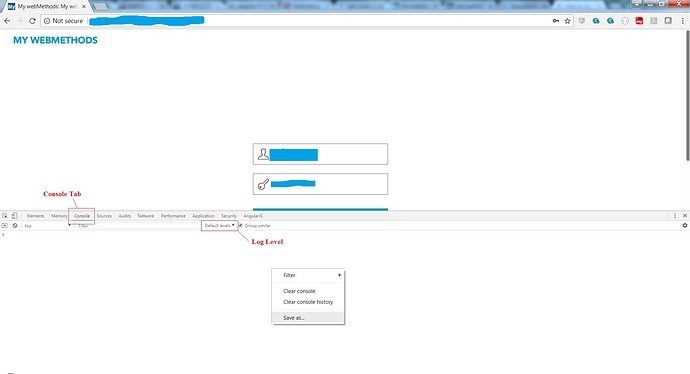Click the clear console icon
This screenshot has height=374, width=690.
coord(15,225)
